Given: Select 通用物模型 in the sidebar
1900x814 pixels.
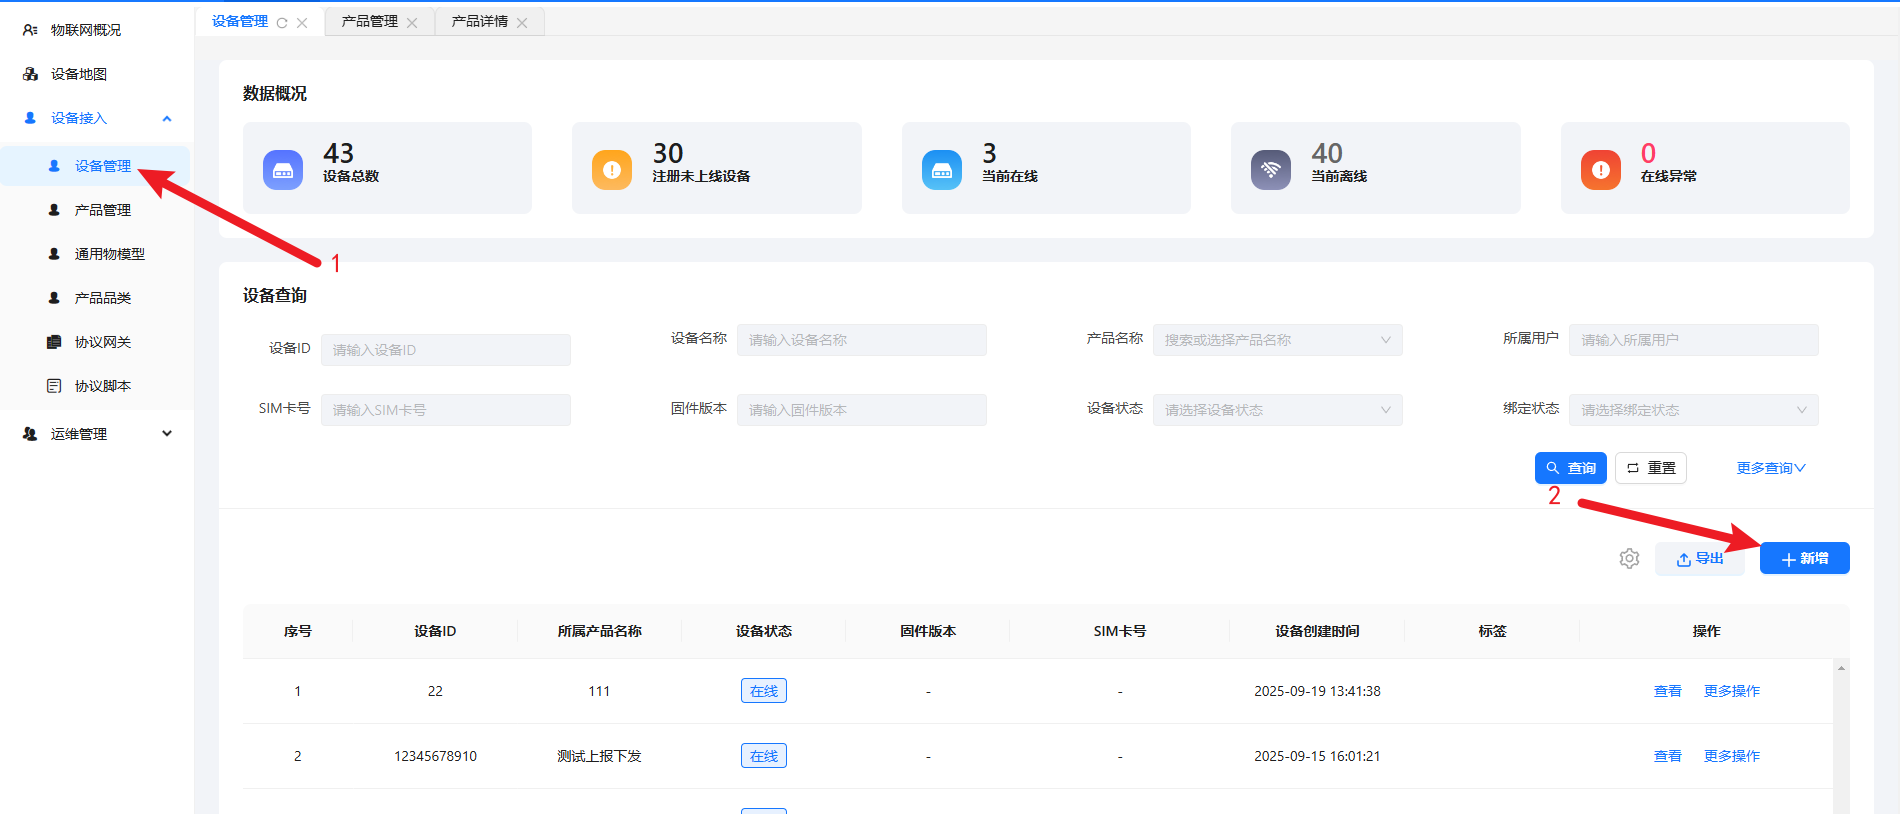Looking at the screenshot, I should tap(109, 254).
